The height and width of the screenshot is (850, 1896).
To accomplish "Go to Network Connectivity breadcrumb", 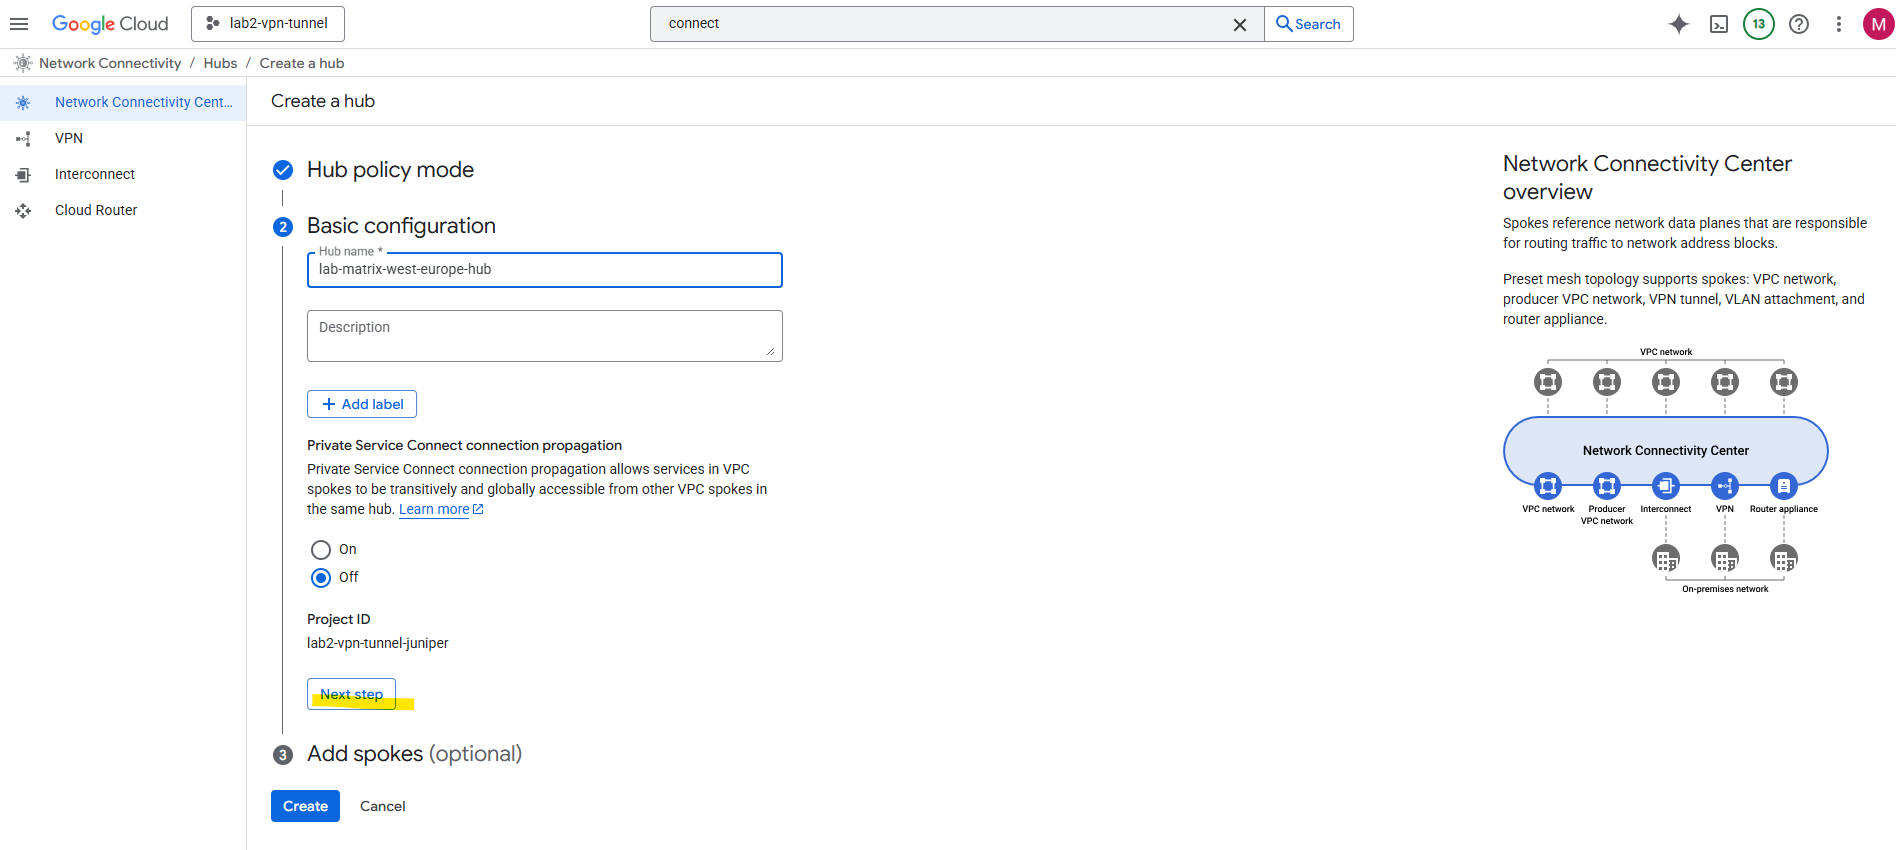I will coord(110,63).
